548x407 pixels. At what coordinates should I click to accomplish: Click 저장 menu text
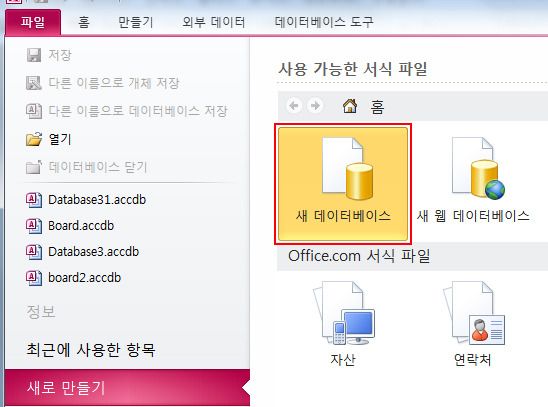pos(60,55)
